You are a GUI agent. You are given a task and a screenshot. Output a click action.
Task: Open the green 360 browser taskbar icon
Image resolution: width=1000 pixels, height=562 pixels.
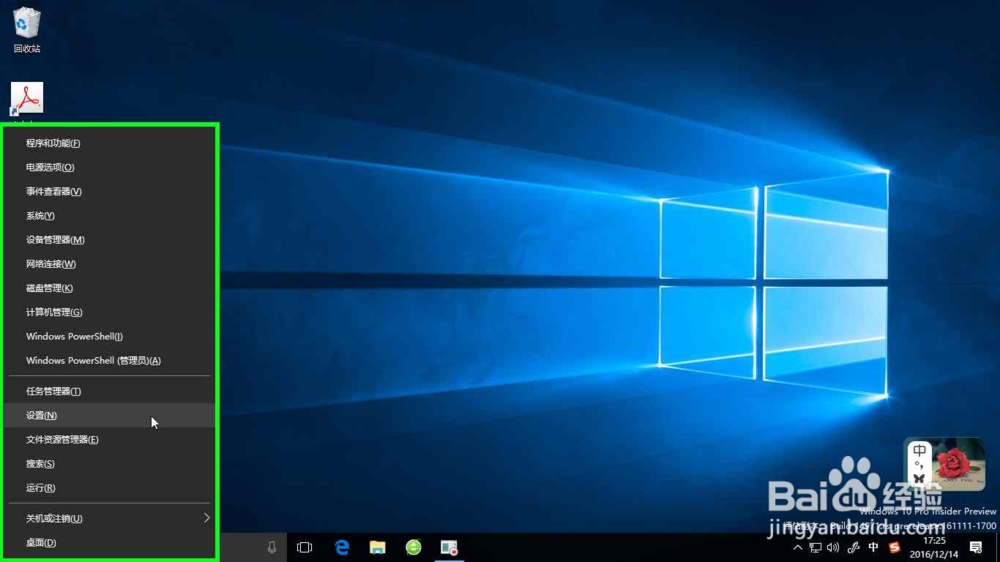413,547
